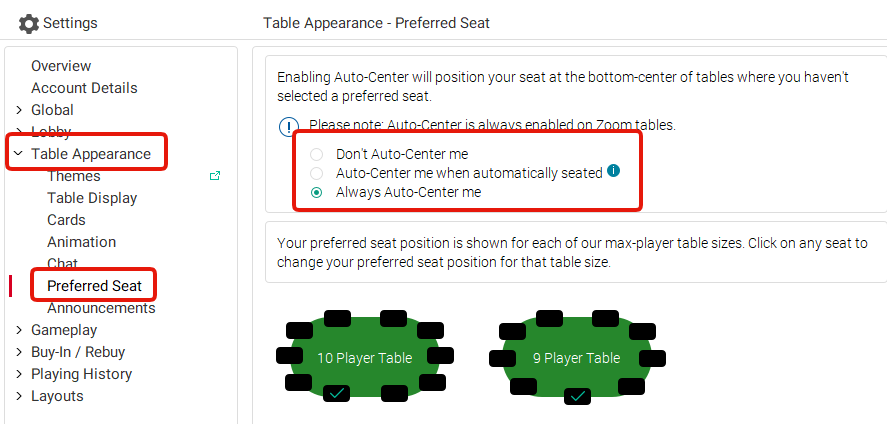The image size is (887, 424).
Task: Open the Themes external link icon
Action: (x=215, y=176)
